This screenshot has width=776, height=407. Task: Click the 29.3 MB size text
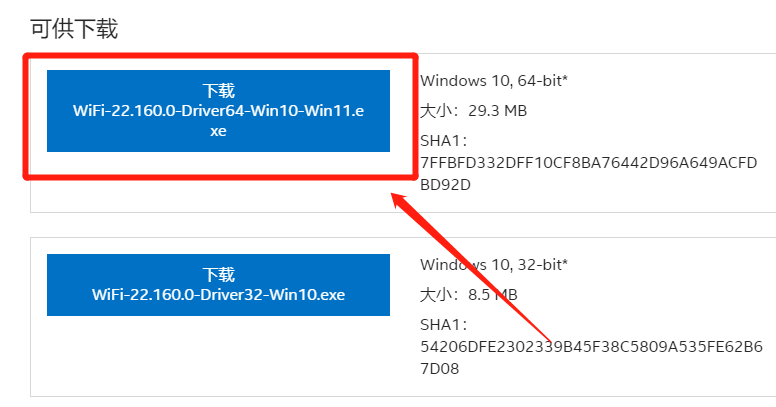click(x=497, y=110)
